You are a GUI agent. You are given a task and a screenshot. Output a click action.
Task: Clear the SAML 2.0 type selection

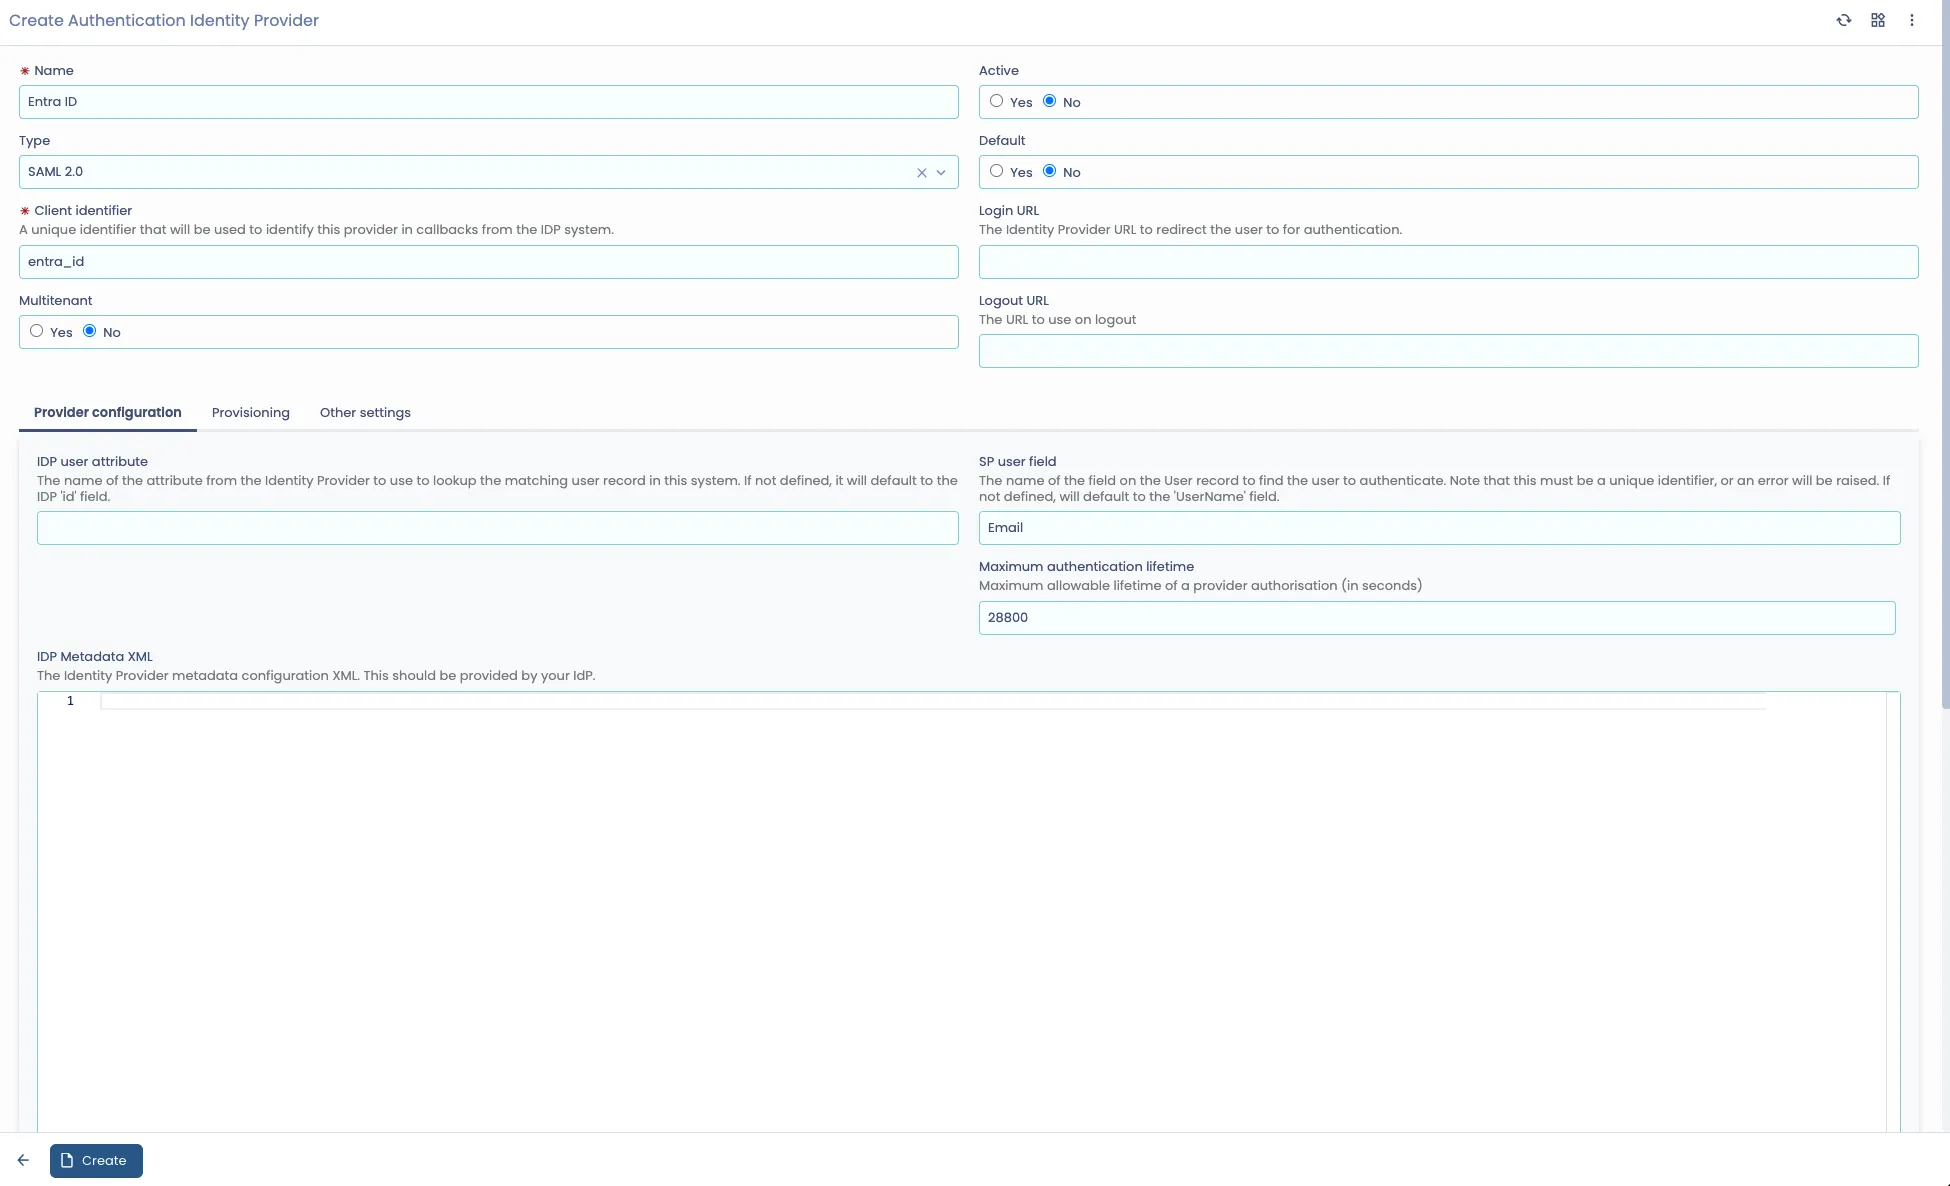pyautogui.click(x=922, y=173)
